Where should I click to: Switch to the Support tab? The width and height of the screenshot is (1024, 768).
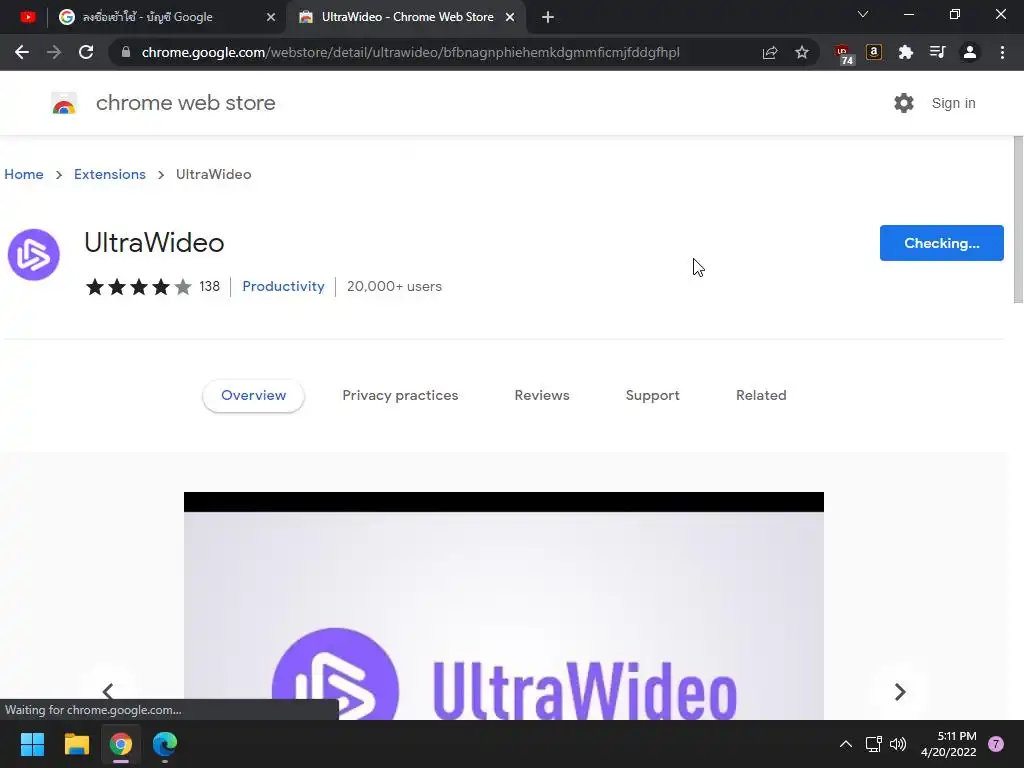652,395
